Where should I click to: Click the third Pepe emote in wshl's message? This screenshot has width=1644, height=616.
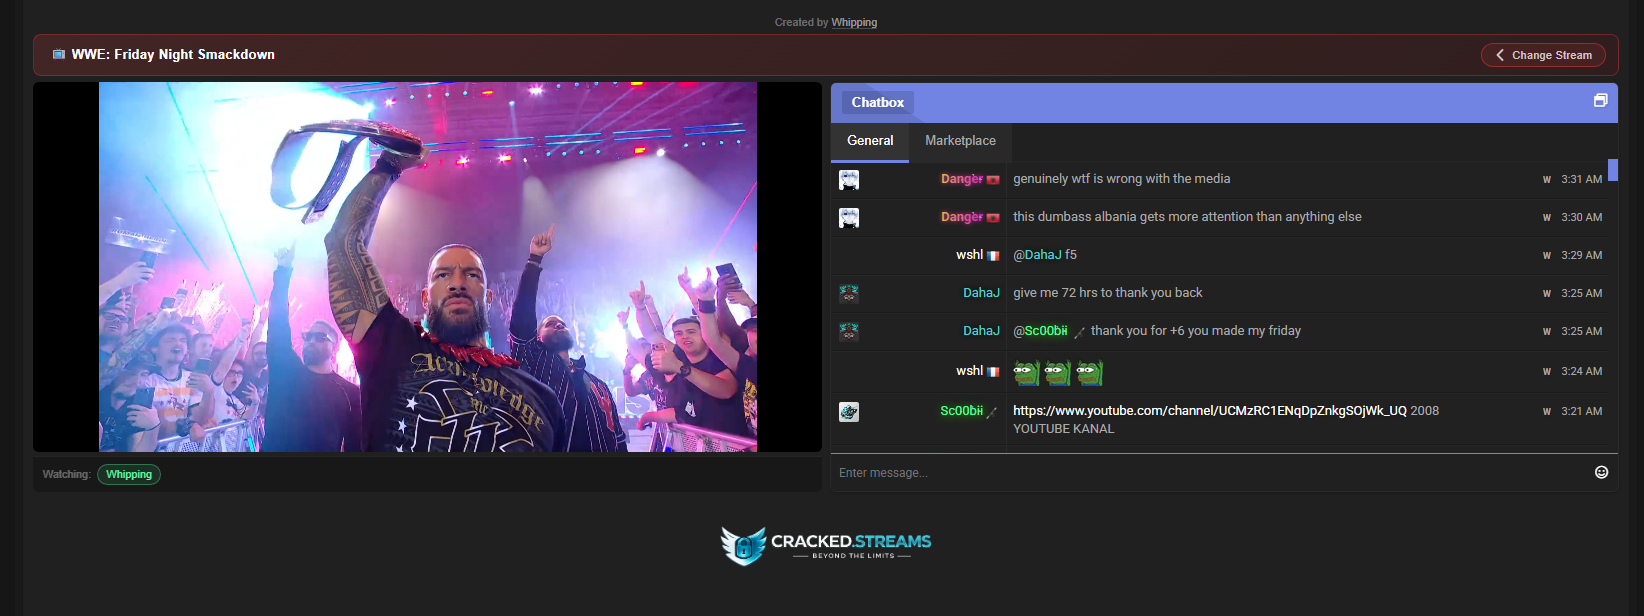pyautogui.click(x=1089, y=373)
